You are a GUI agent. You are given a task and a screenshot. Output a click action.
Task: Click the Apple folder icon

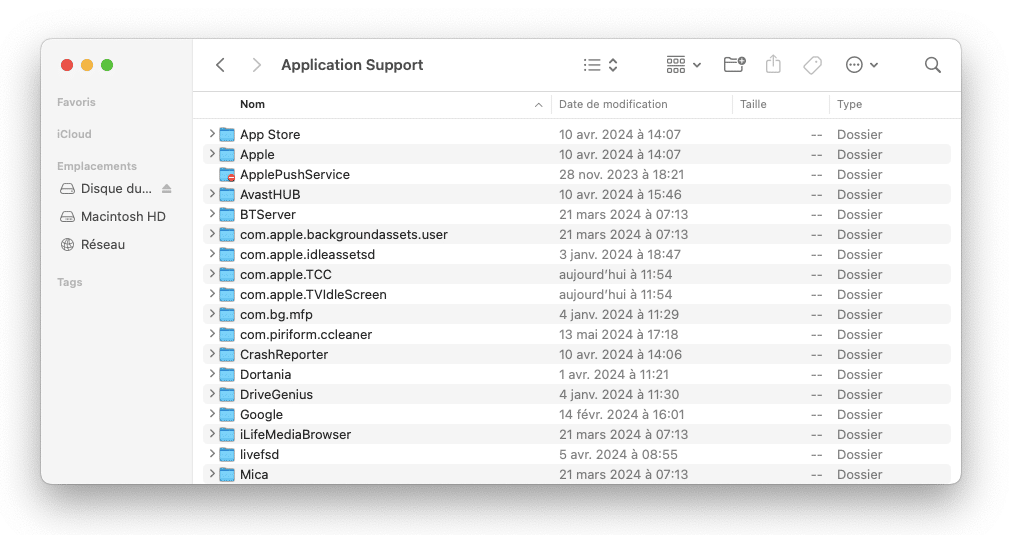click(x=227, y=154)
